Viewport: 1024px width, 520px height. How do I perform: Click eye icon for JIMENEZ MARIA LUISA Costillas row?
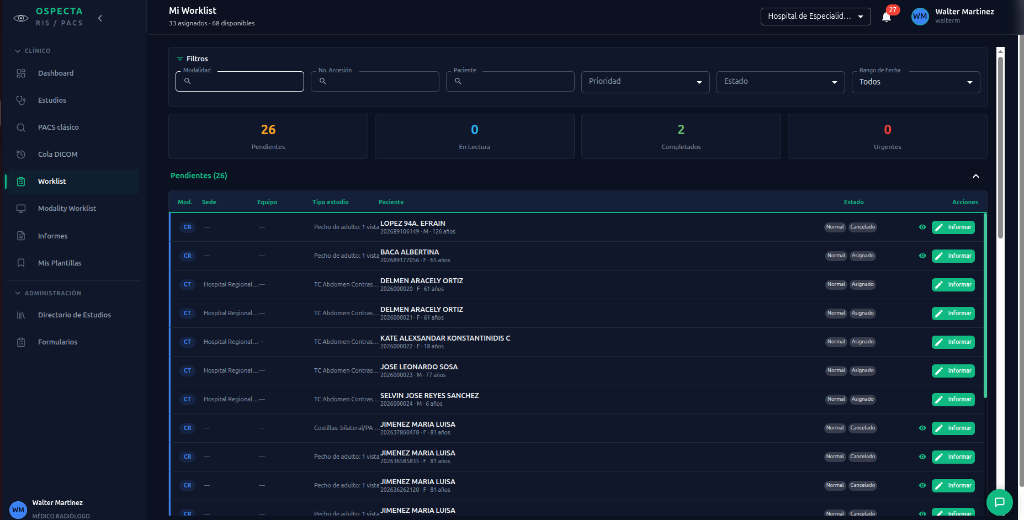[922, 429]
